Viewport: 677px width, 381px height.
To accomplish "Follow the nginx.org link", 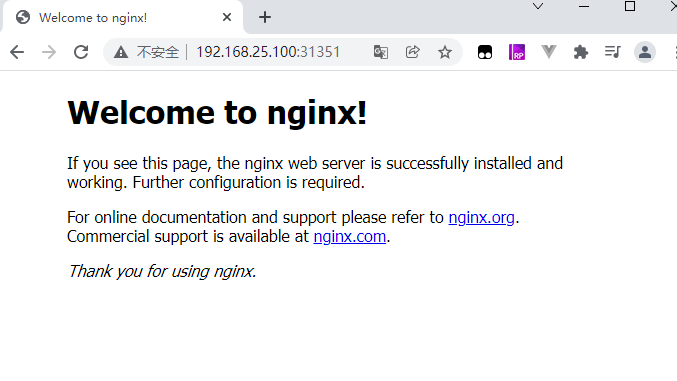I will pyautogui.click(x=481, y=217).
